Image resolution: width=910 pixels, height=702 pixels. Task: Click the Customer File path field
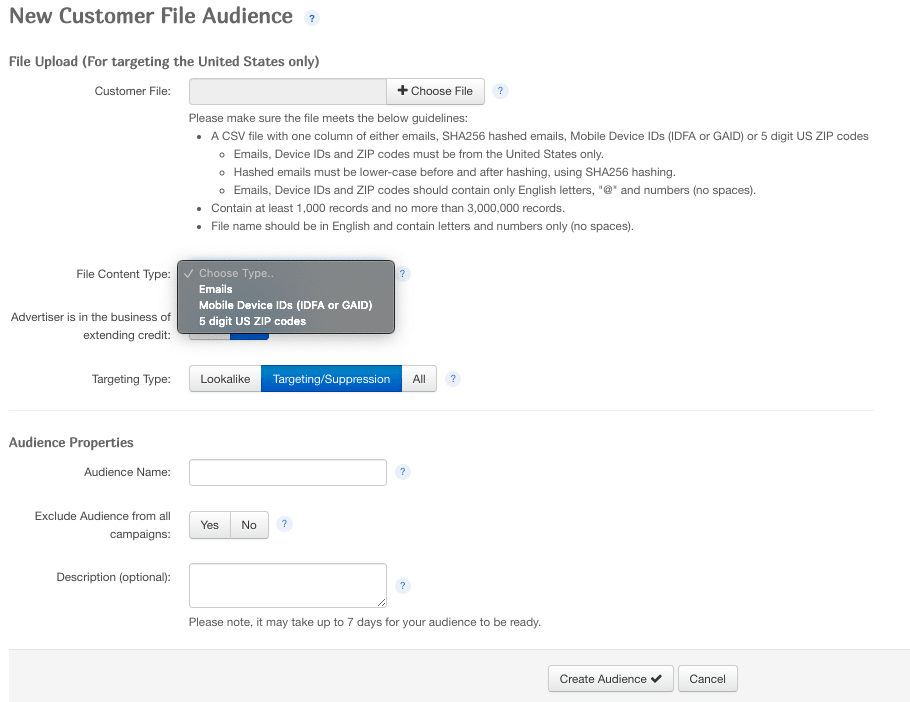point(288,91)
